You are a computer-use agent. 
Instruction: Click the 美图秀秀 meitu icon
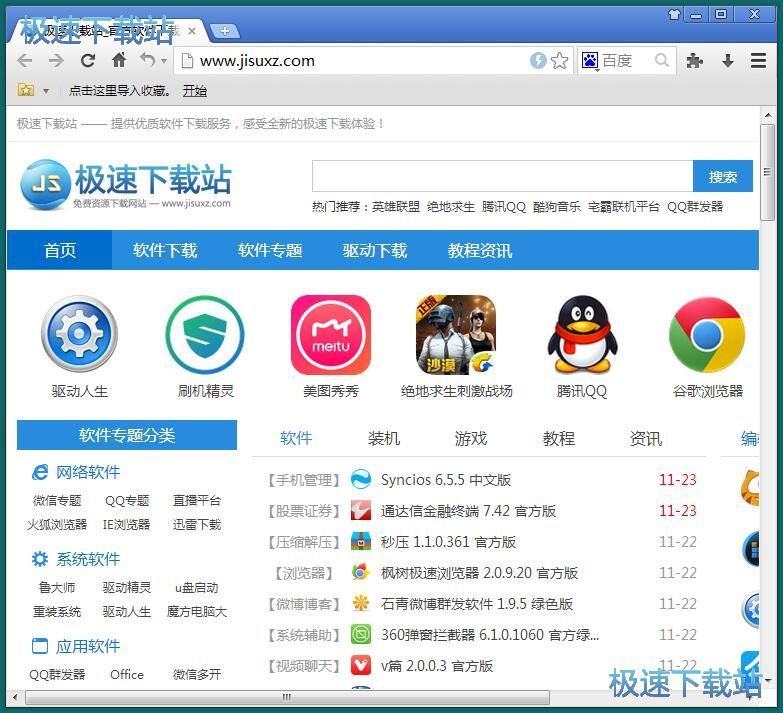(x=331, y=334)
